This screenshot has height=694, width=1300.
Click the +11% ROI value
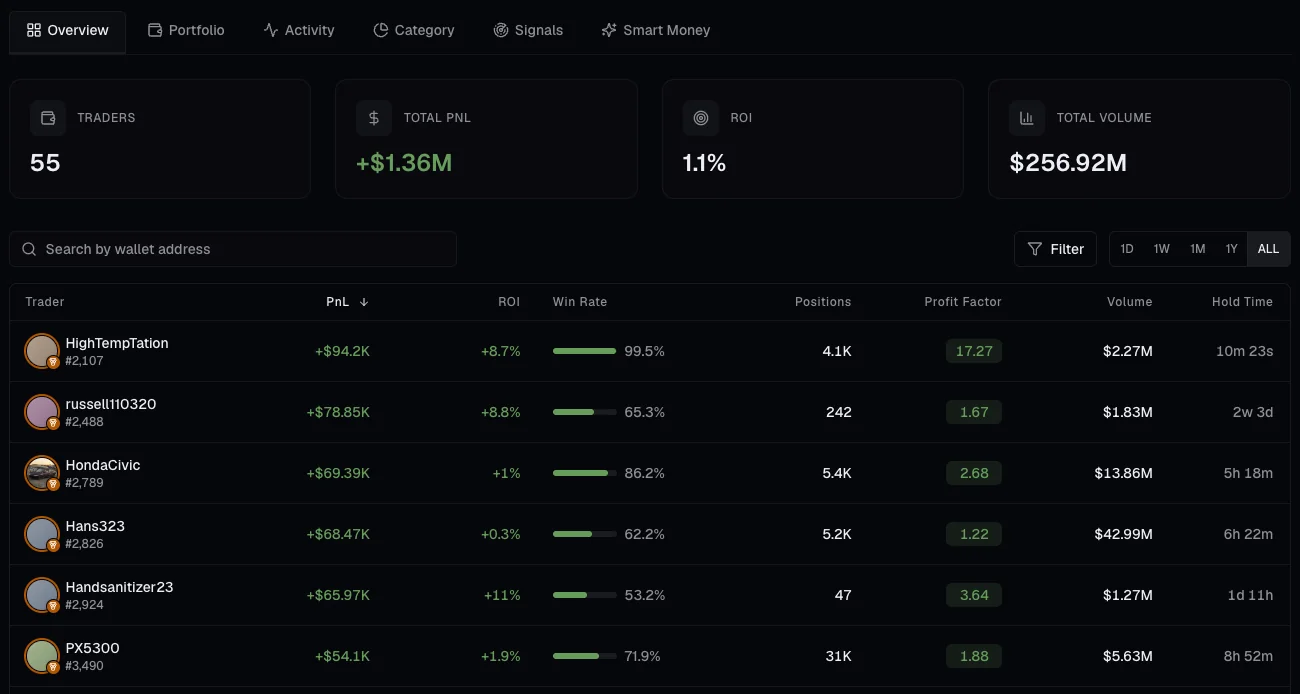click(x=502, y=595)
